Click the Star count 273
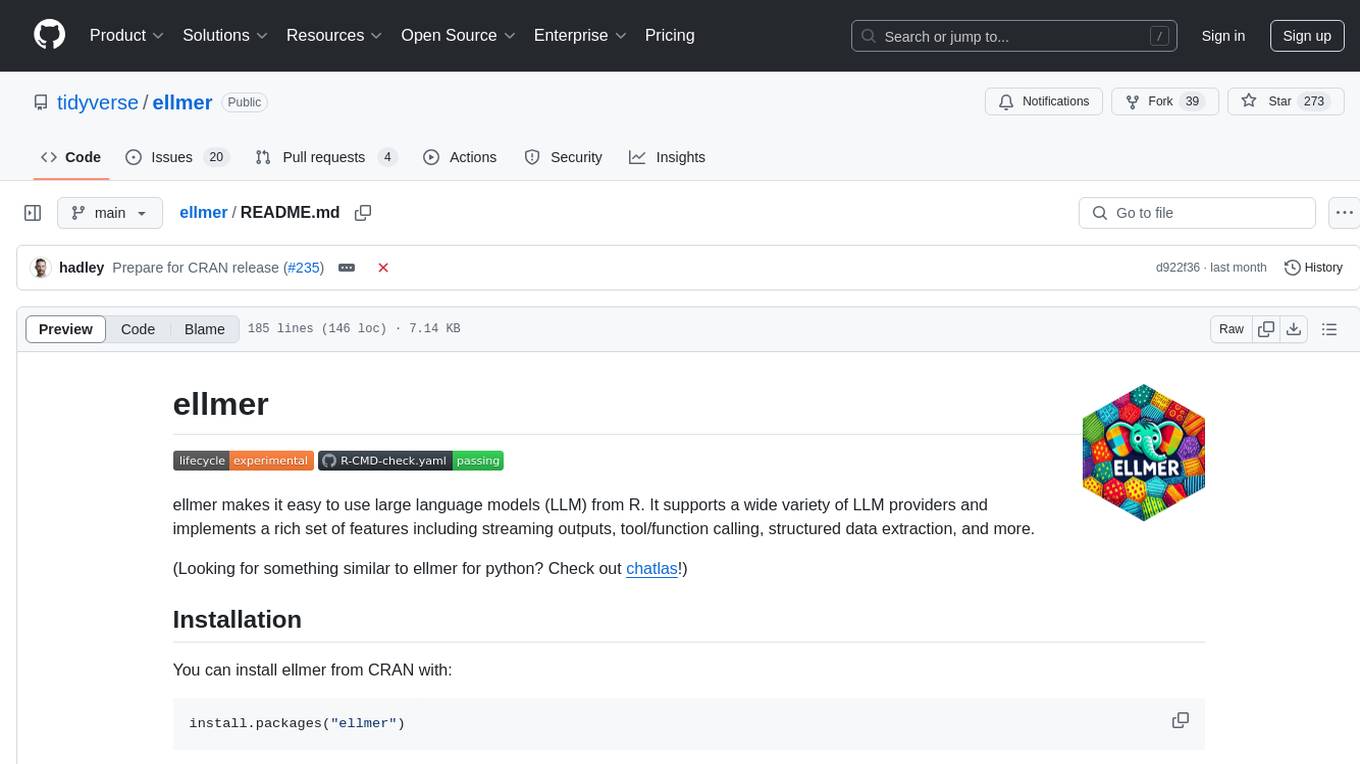Viewport: 1360px width, 764px height. (1314, 102)
